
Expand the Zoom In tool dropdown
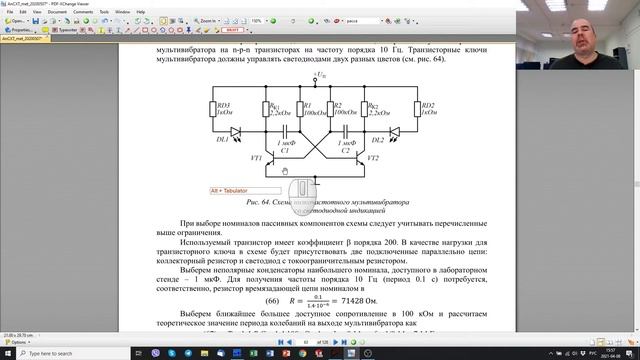(x=219, y=21)
